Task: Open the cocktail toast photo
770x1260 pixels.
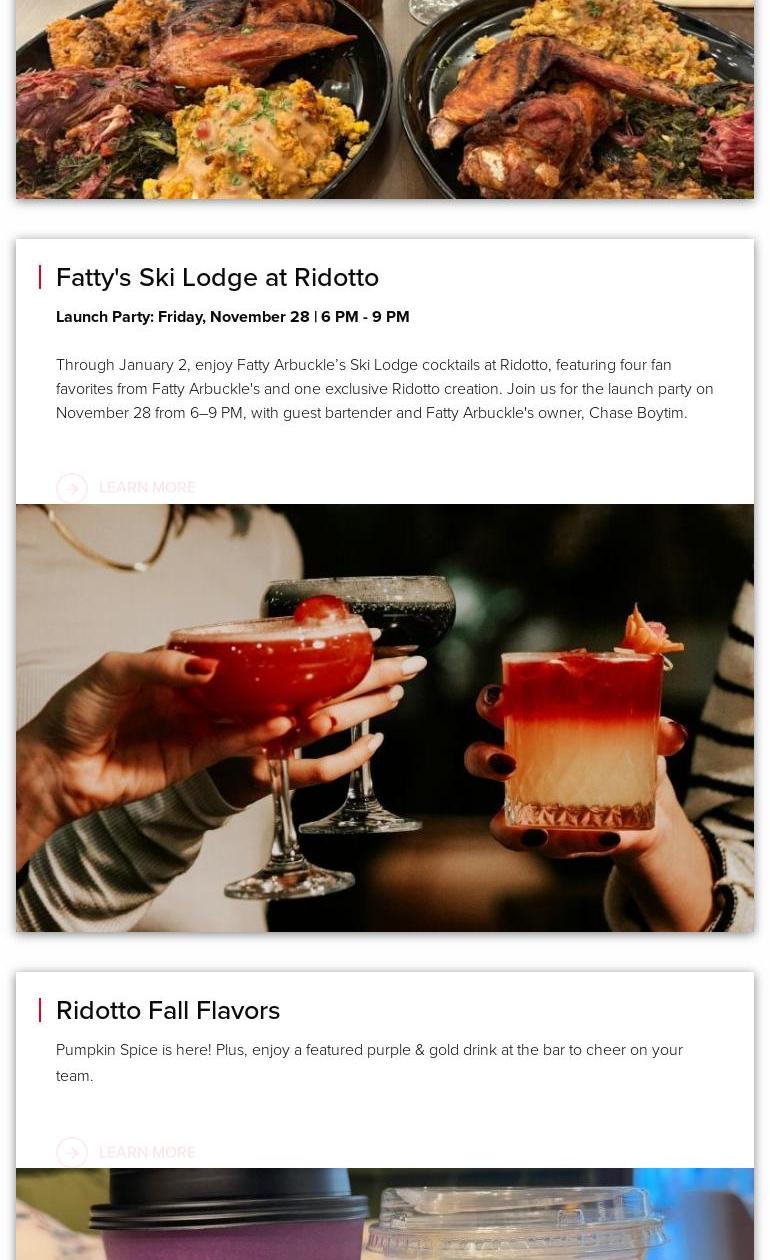Action: click(x=385, y=718)
